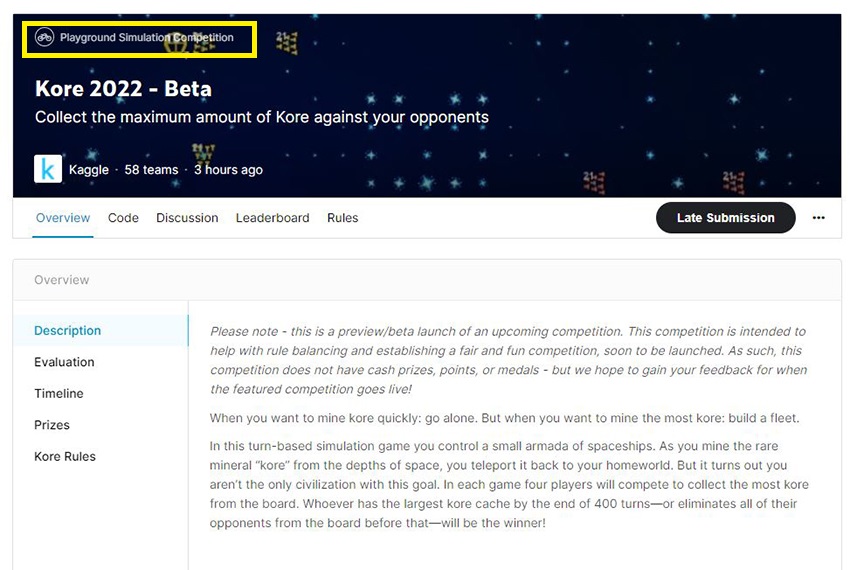Click the Playground competition bike icon

tap(44, 38)
